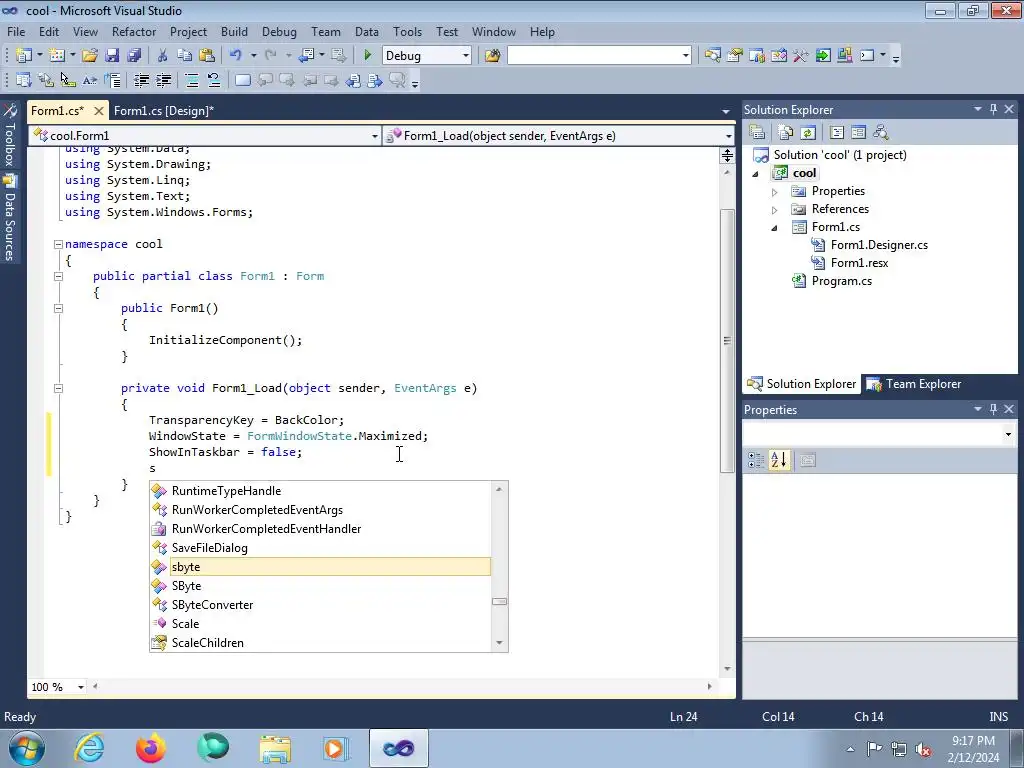The image size is (1024, 768).
Task: Start debugging with the green play icon
Action: point(368,56)
